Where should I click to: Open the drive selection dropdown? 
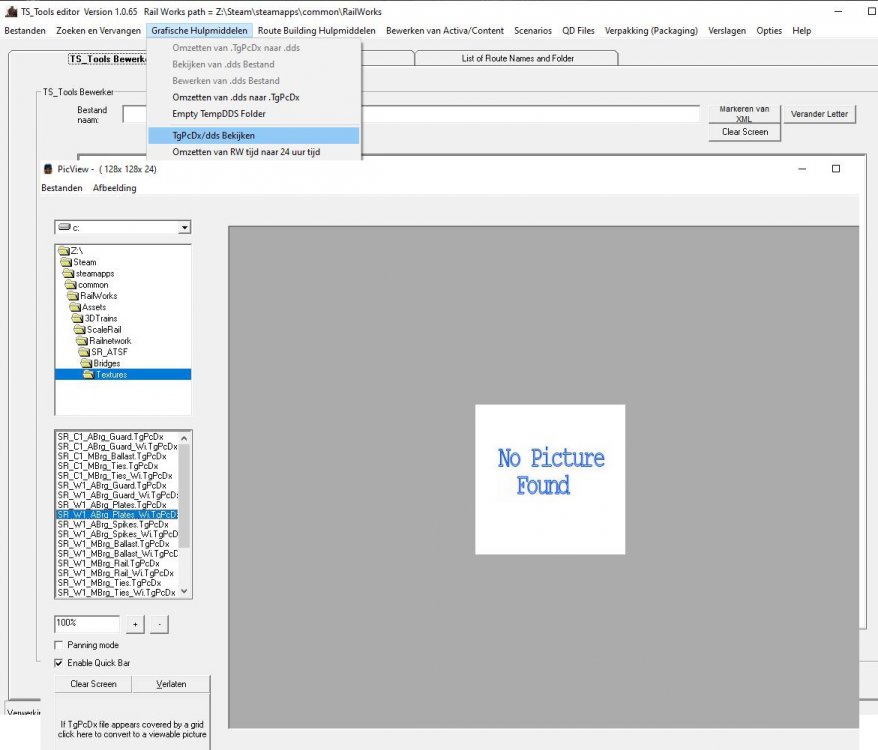click(x=184, y=228)
